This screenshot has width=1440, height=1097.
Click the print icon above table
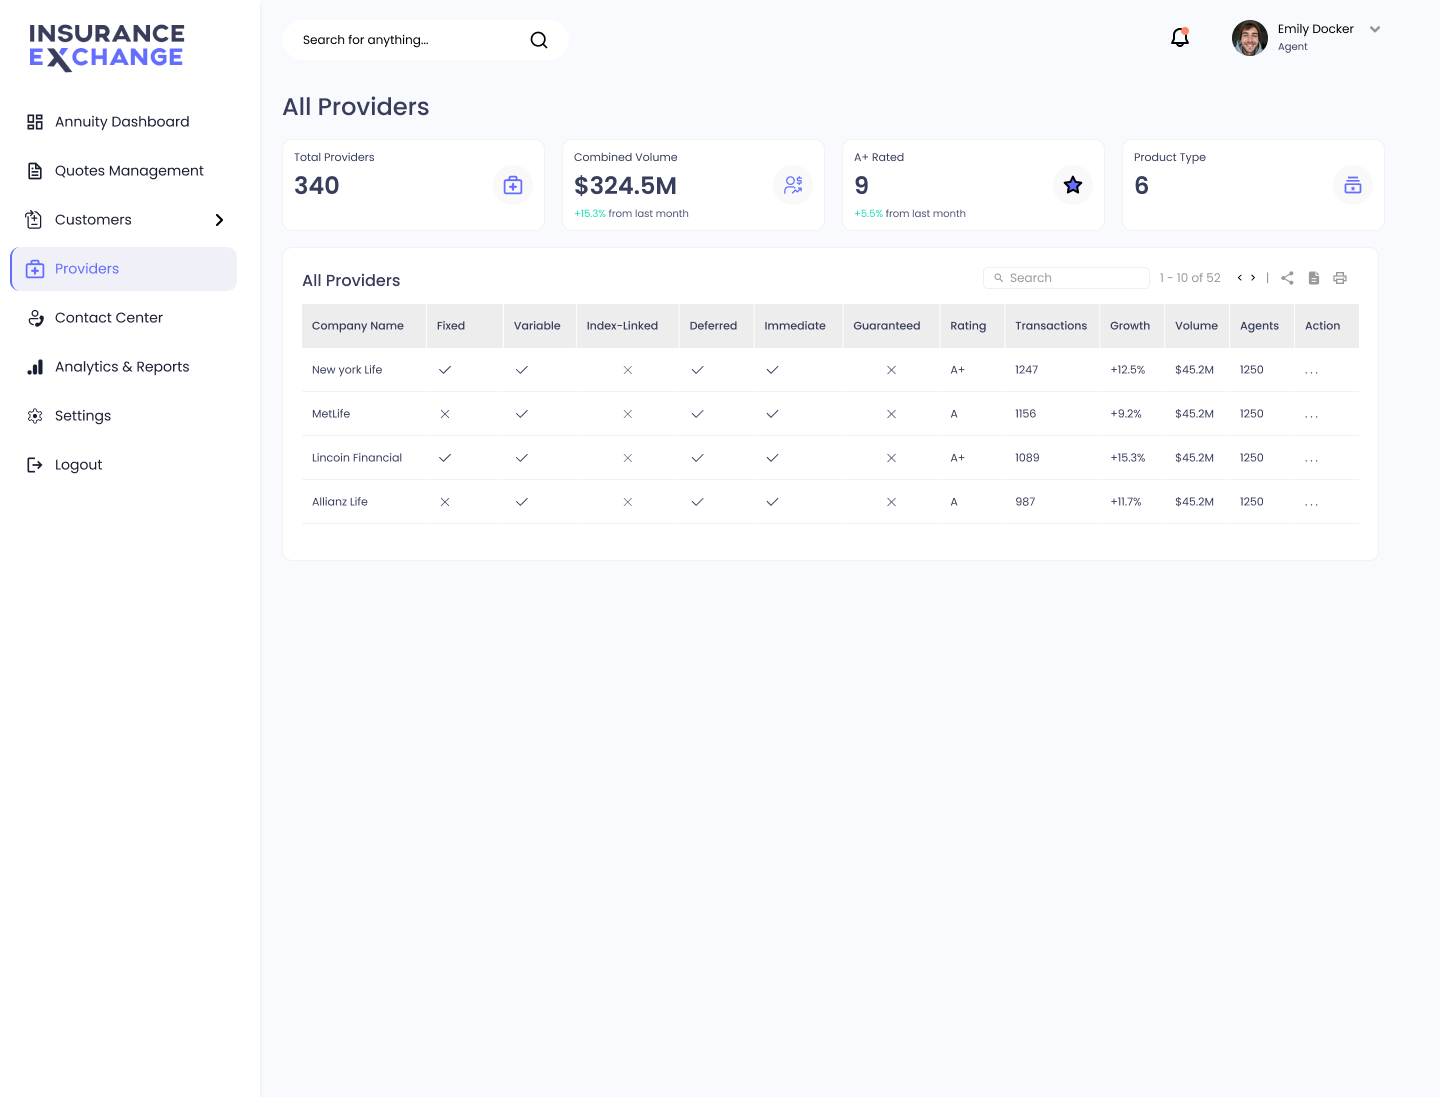point(1340,278)
